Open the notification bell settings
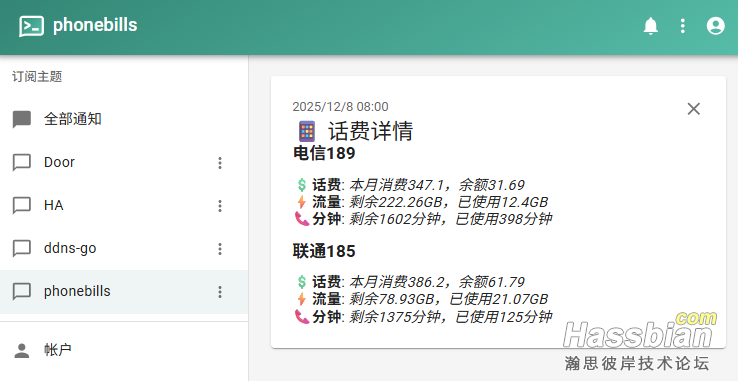 click(x=650, y=25)
